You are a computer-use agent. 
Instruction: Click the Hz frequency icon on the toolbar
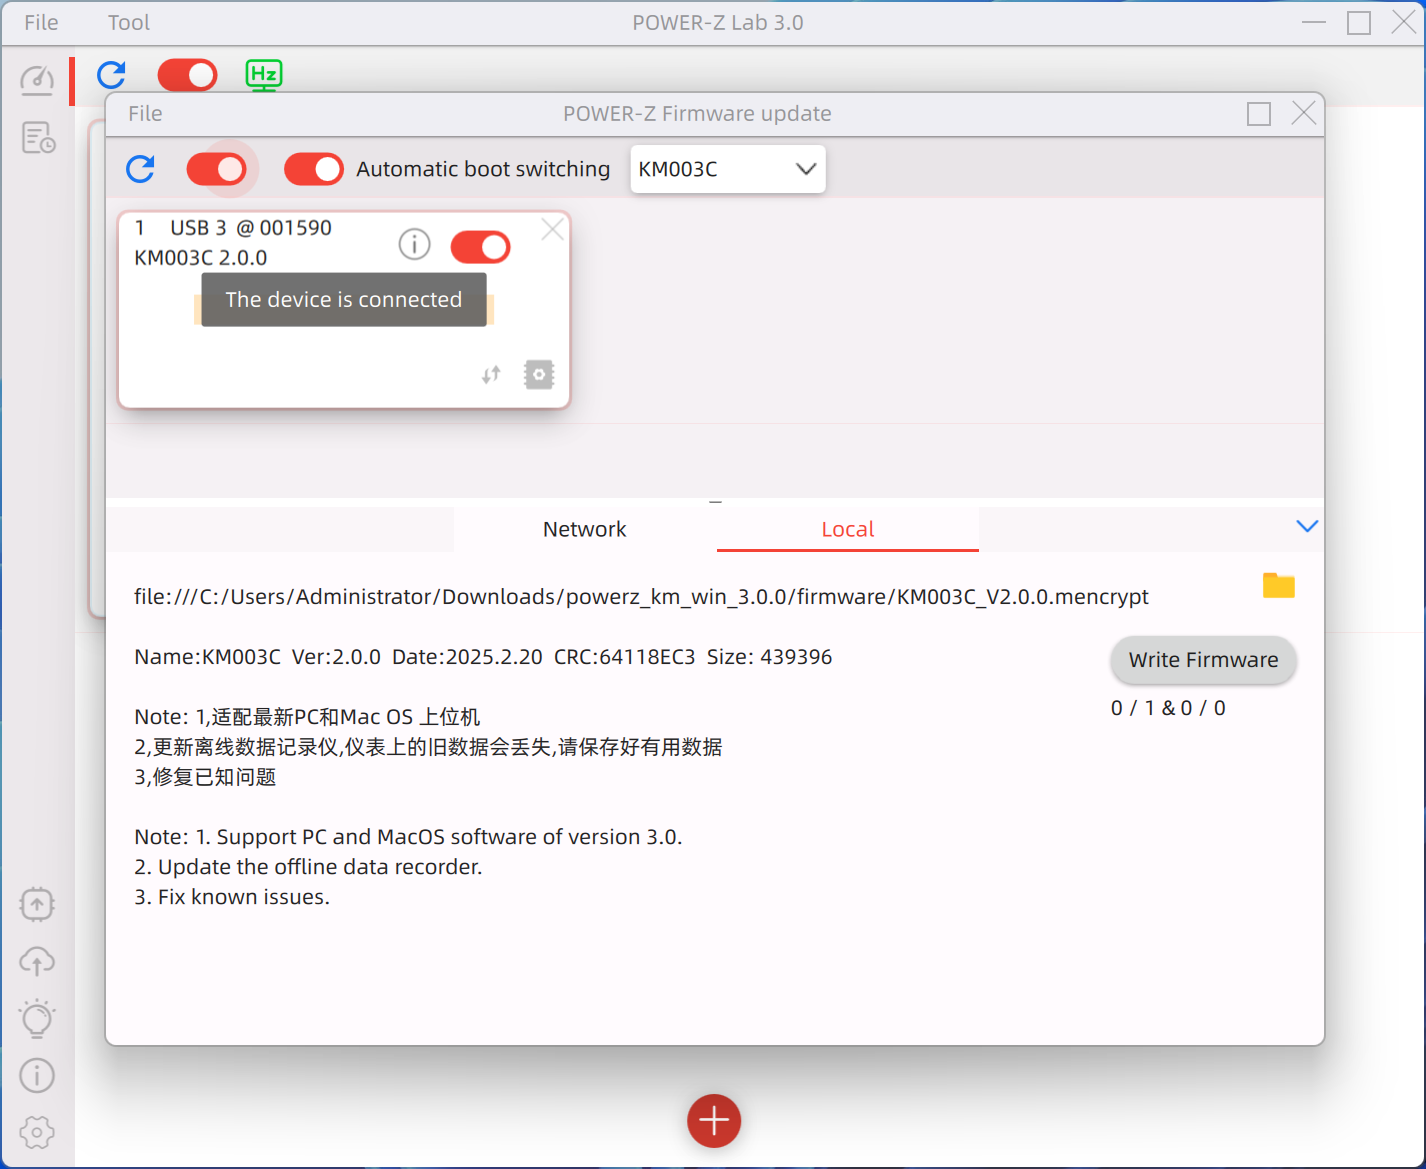pos(264,74)
